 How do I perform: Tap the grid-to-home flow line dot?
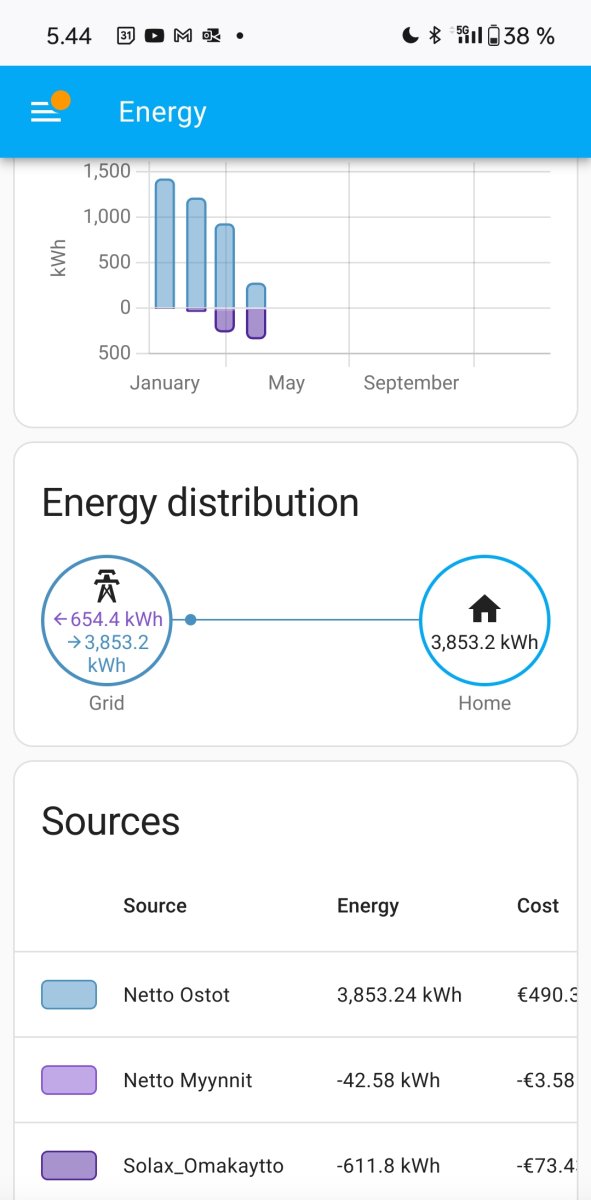click(x=191, y=620)
